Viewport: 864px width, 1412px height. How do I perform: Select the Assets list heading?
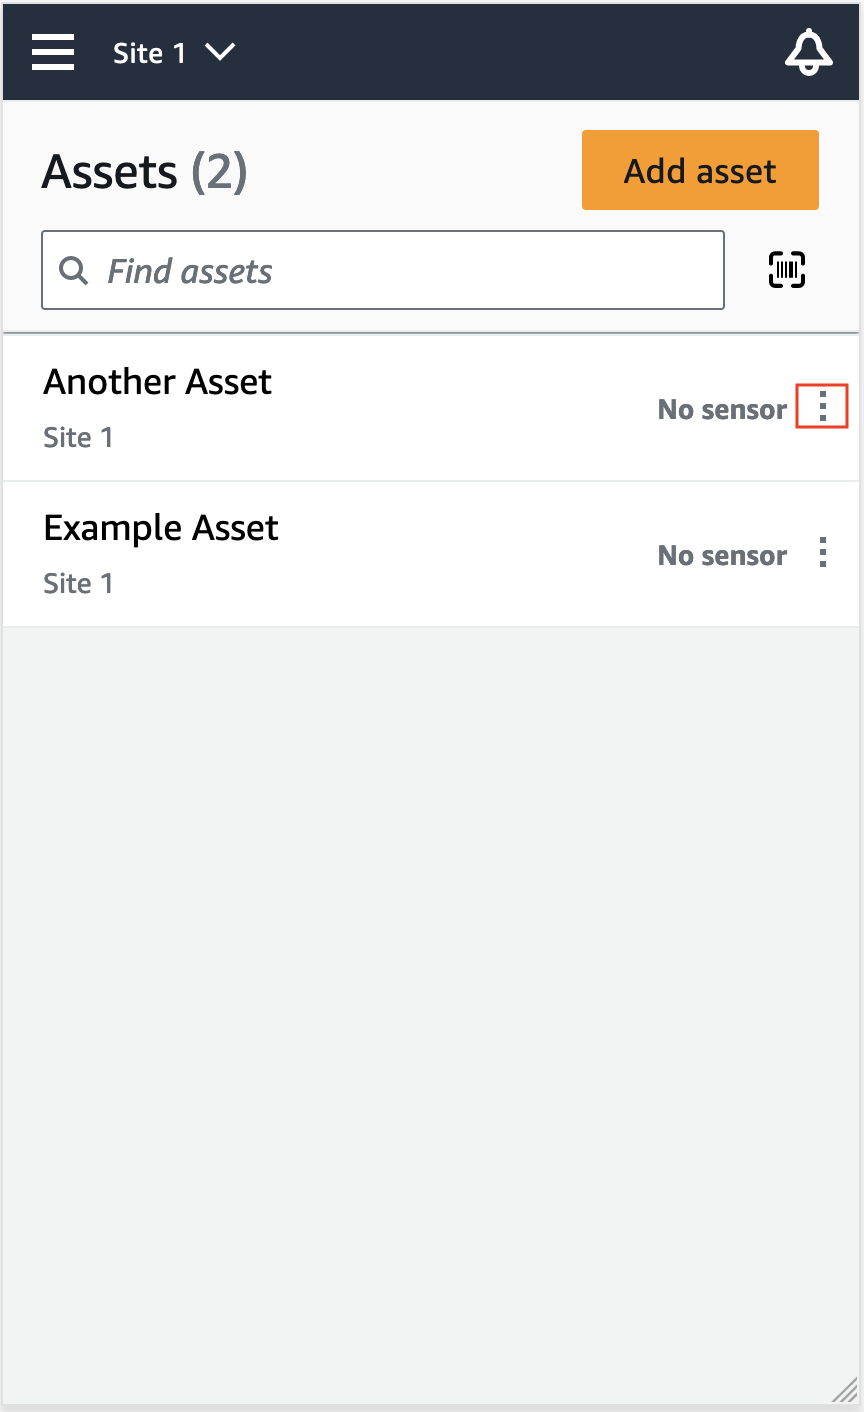(110, 170)
